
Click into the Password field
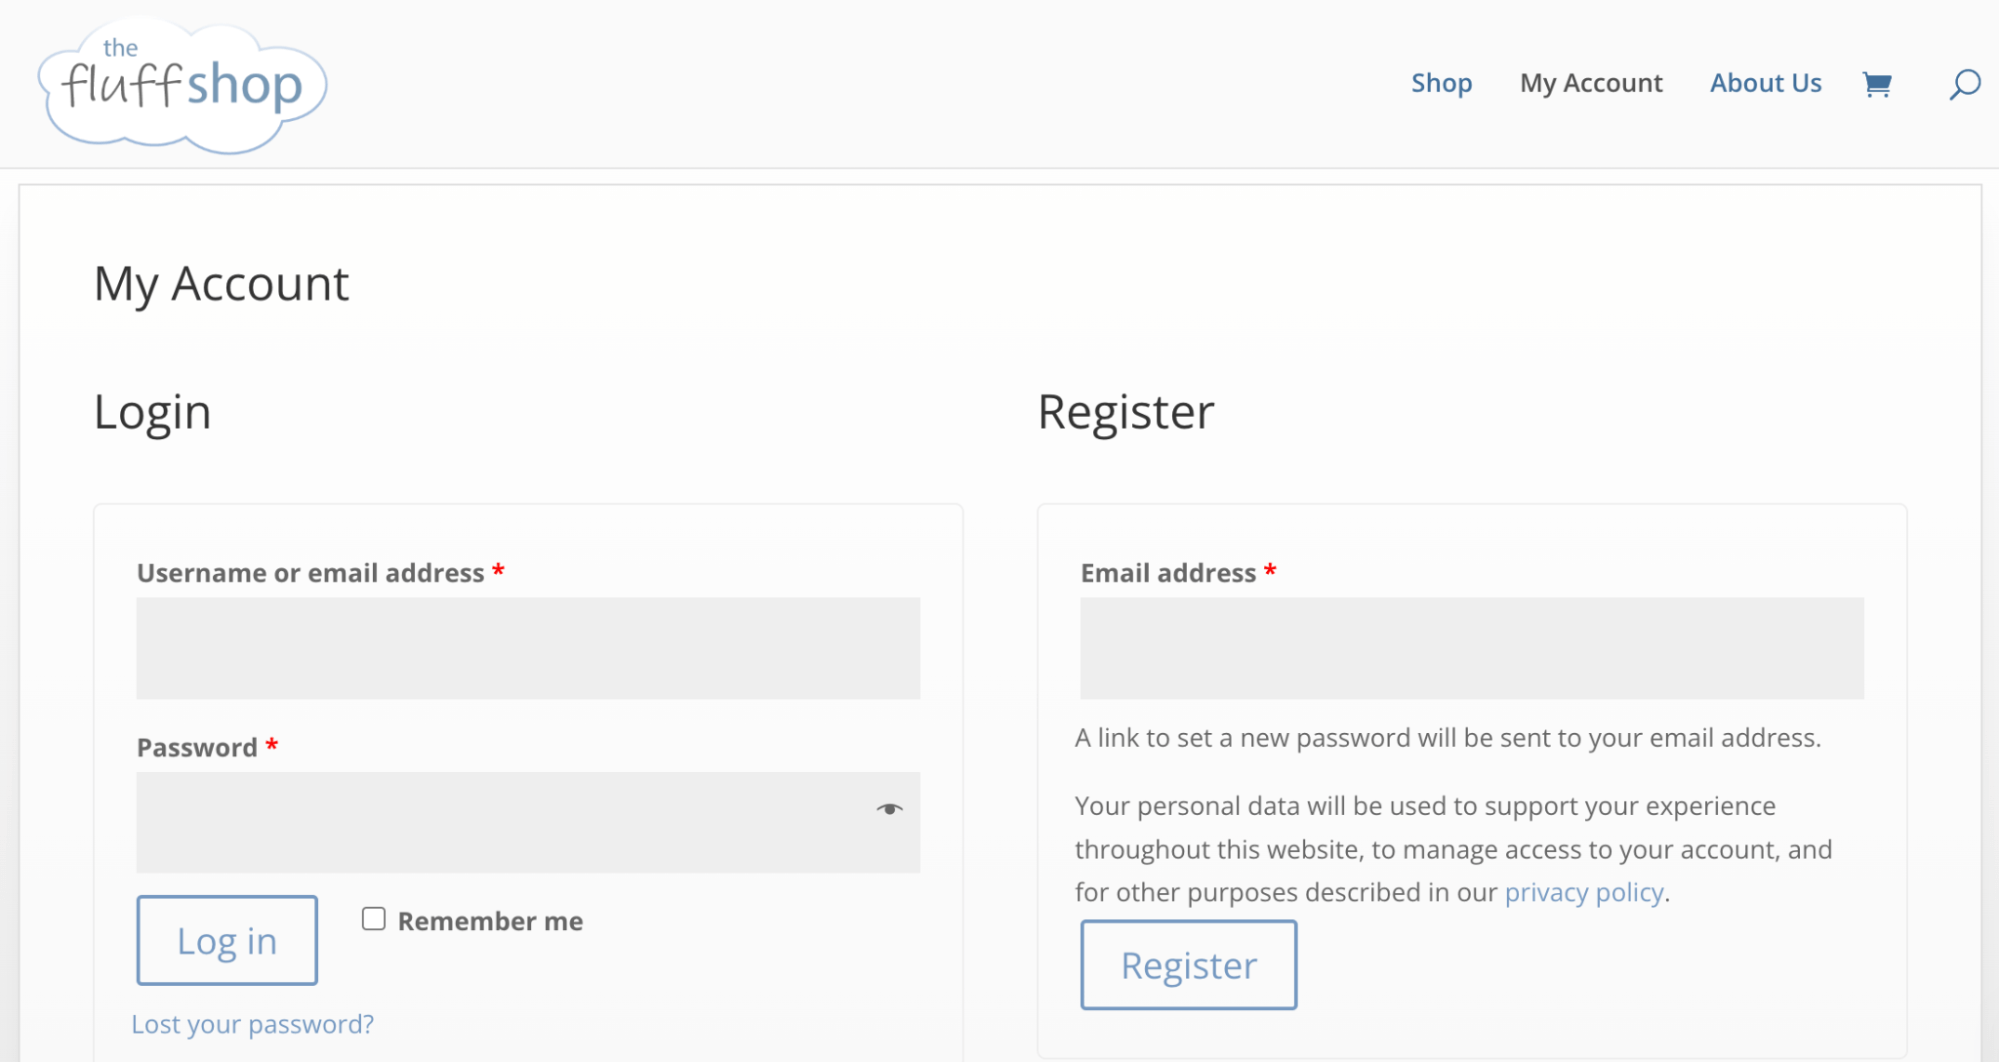click(500, 822)
